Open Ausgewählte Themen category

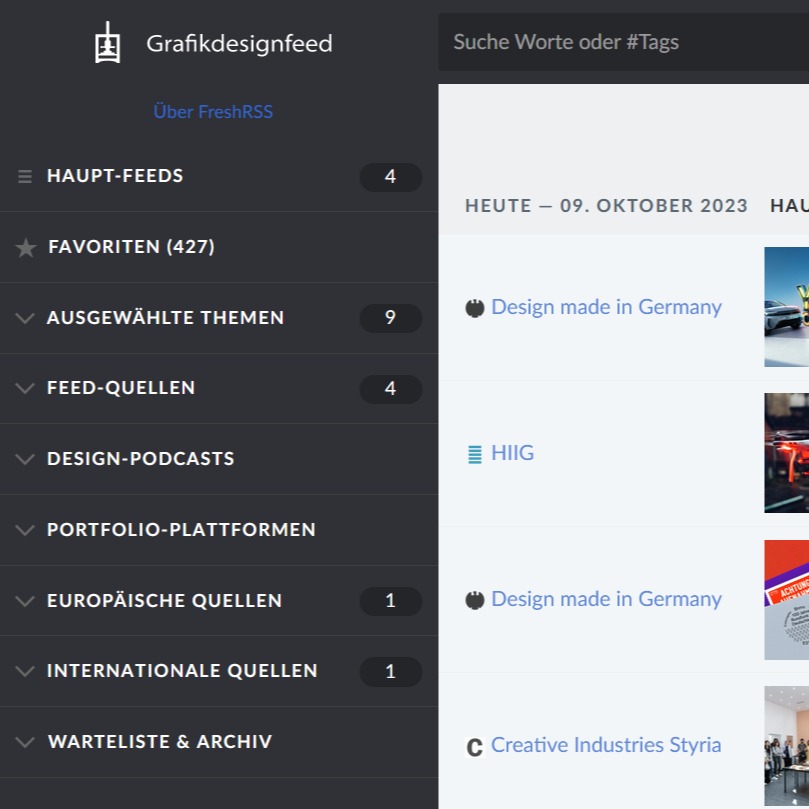pyautogui.click(x=166, y=317)
